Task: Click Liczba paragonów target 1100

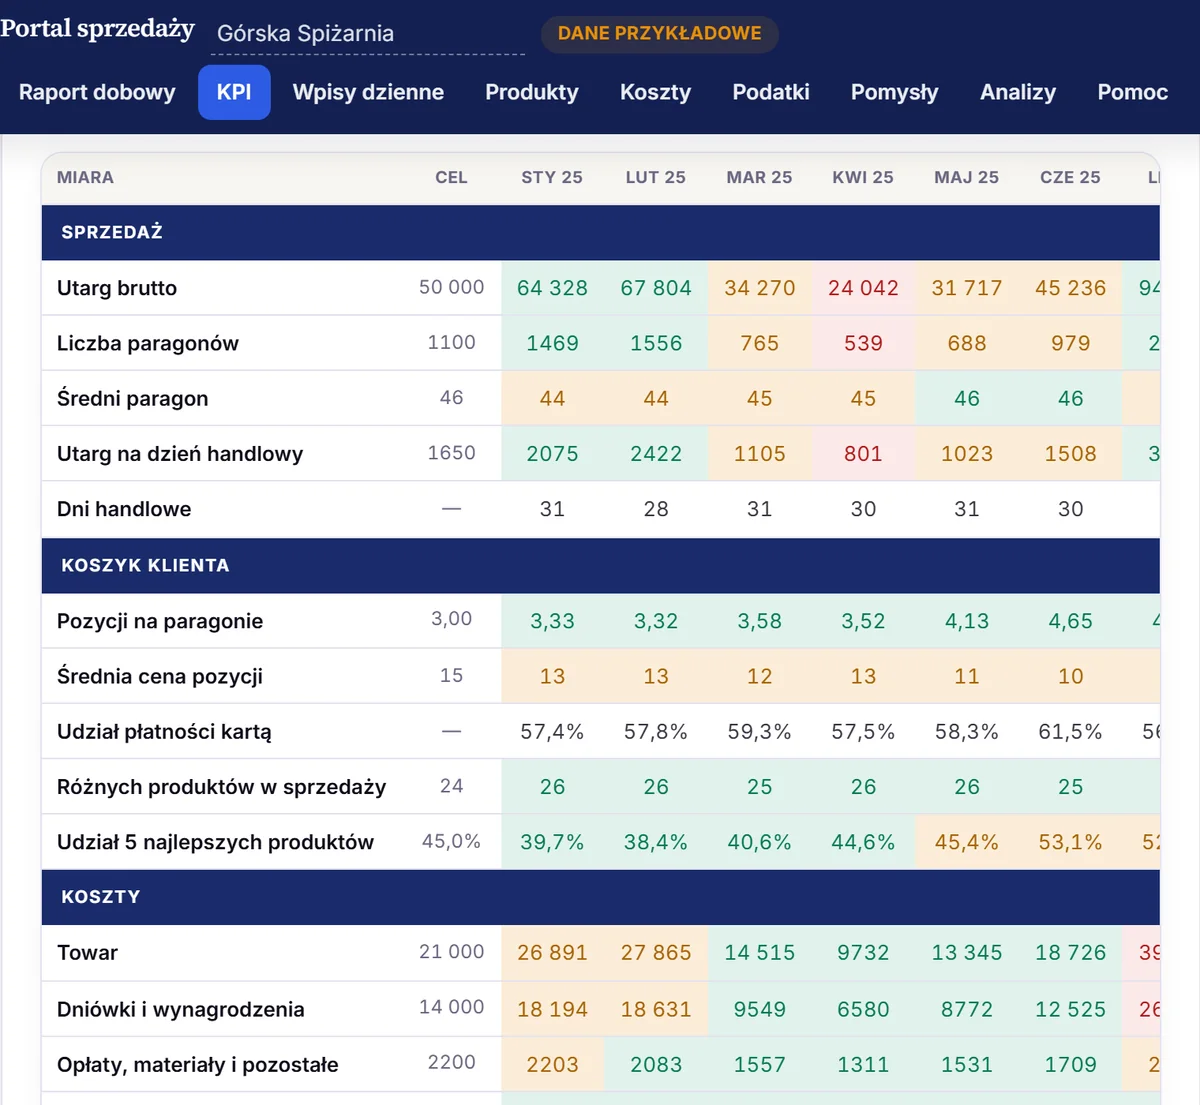Action: pos(451,342)
